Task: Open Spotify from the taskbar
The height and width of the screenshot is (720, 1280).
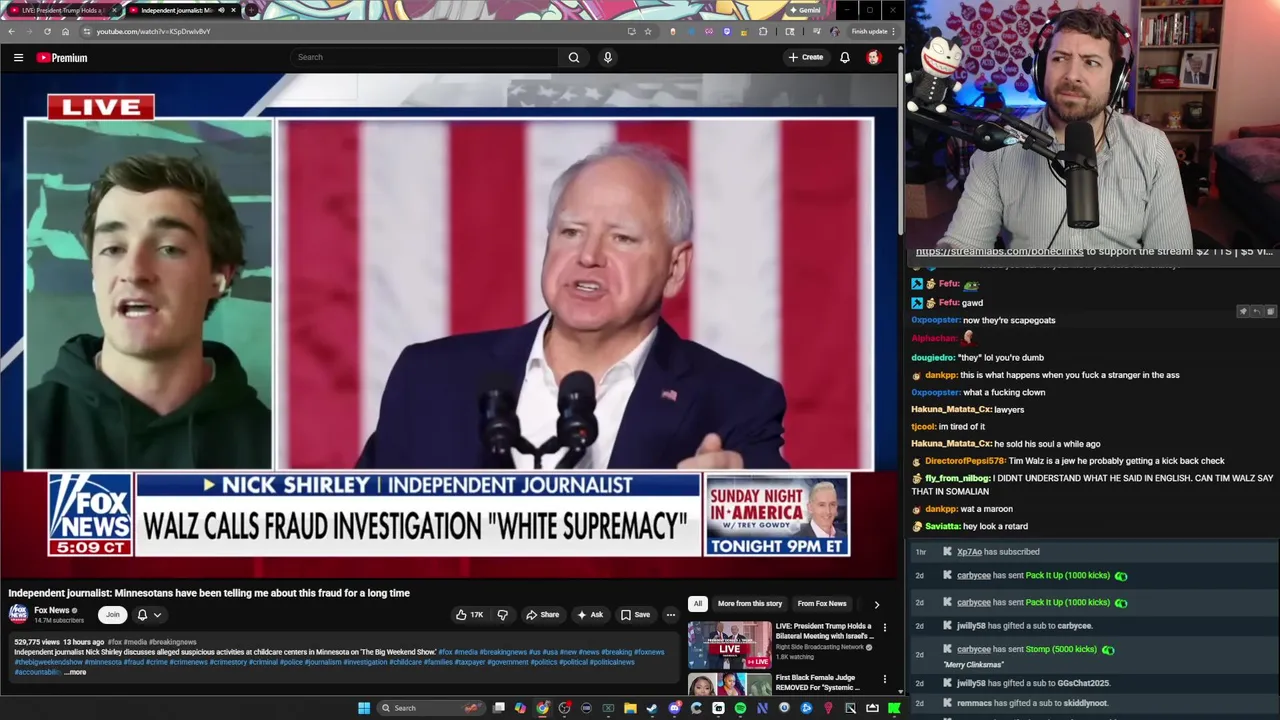Action: click(740, 708)
